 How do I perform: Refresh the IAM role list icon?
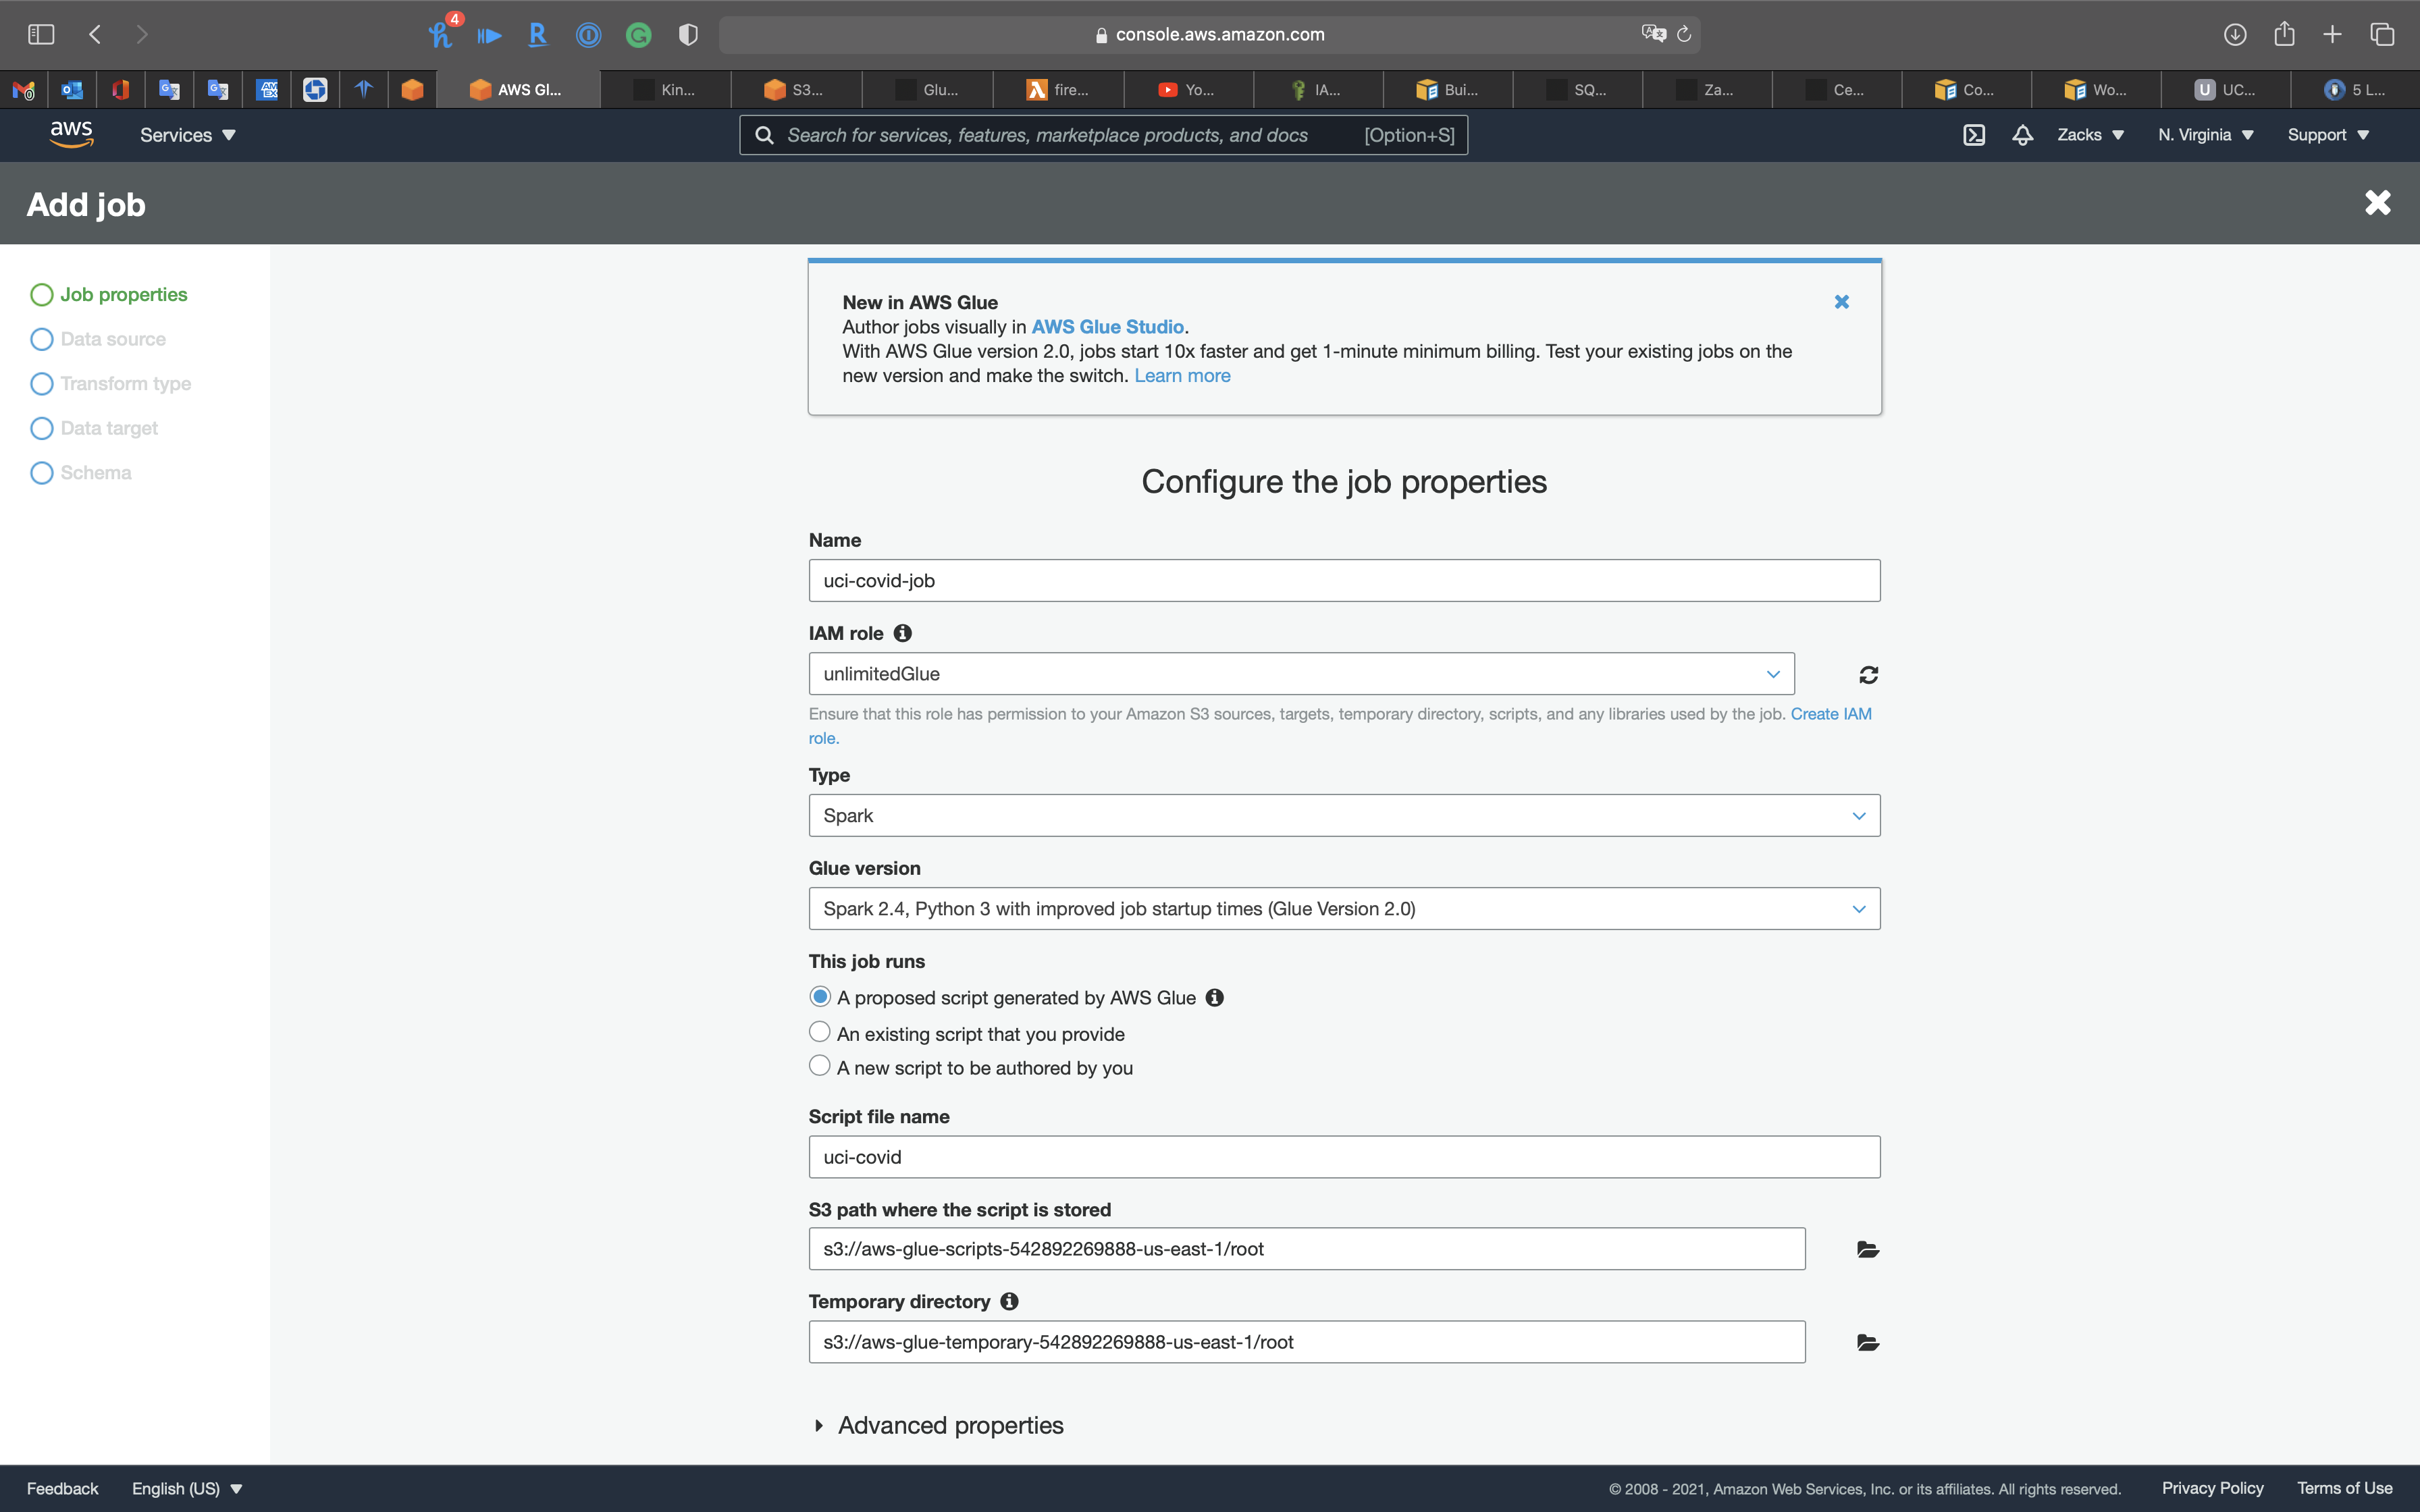click(1868, 675)
